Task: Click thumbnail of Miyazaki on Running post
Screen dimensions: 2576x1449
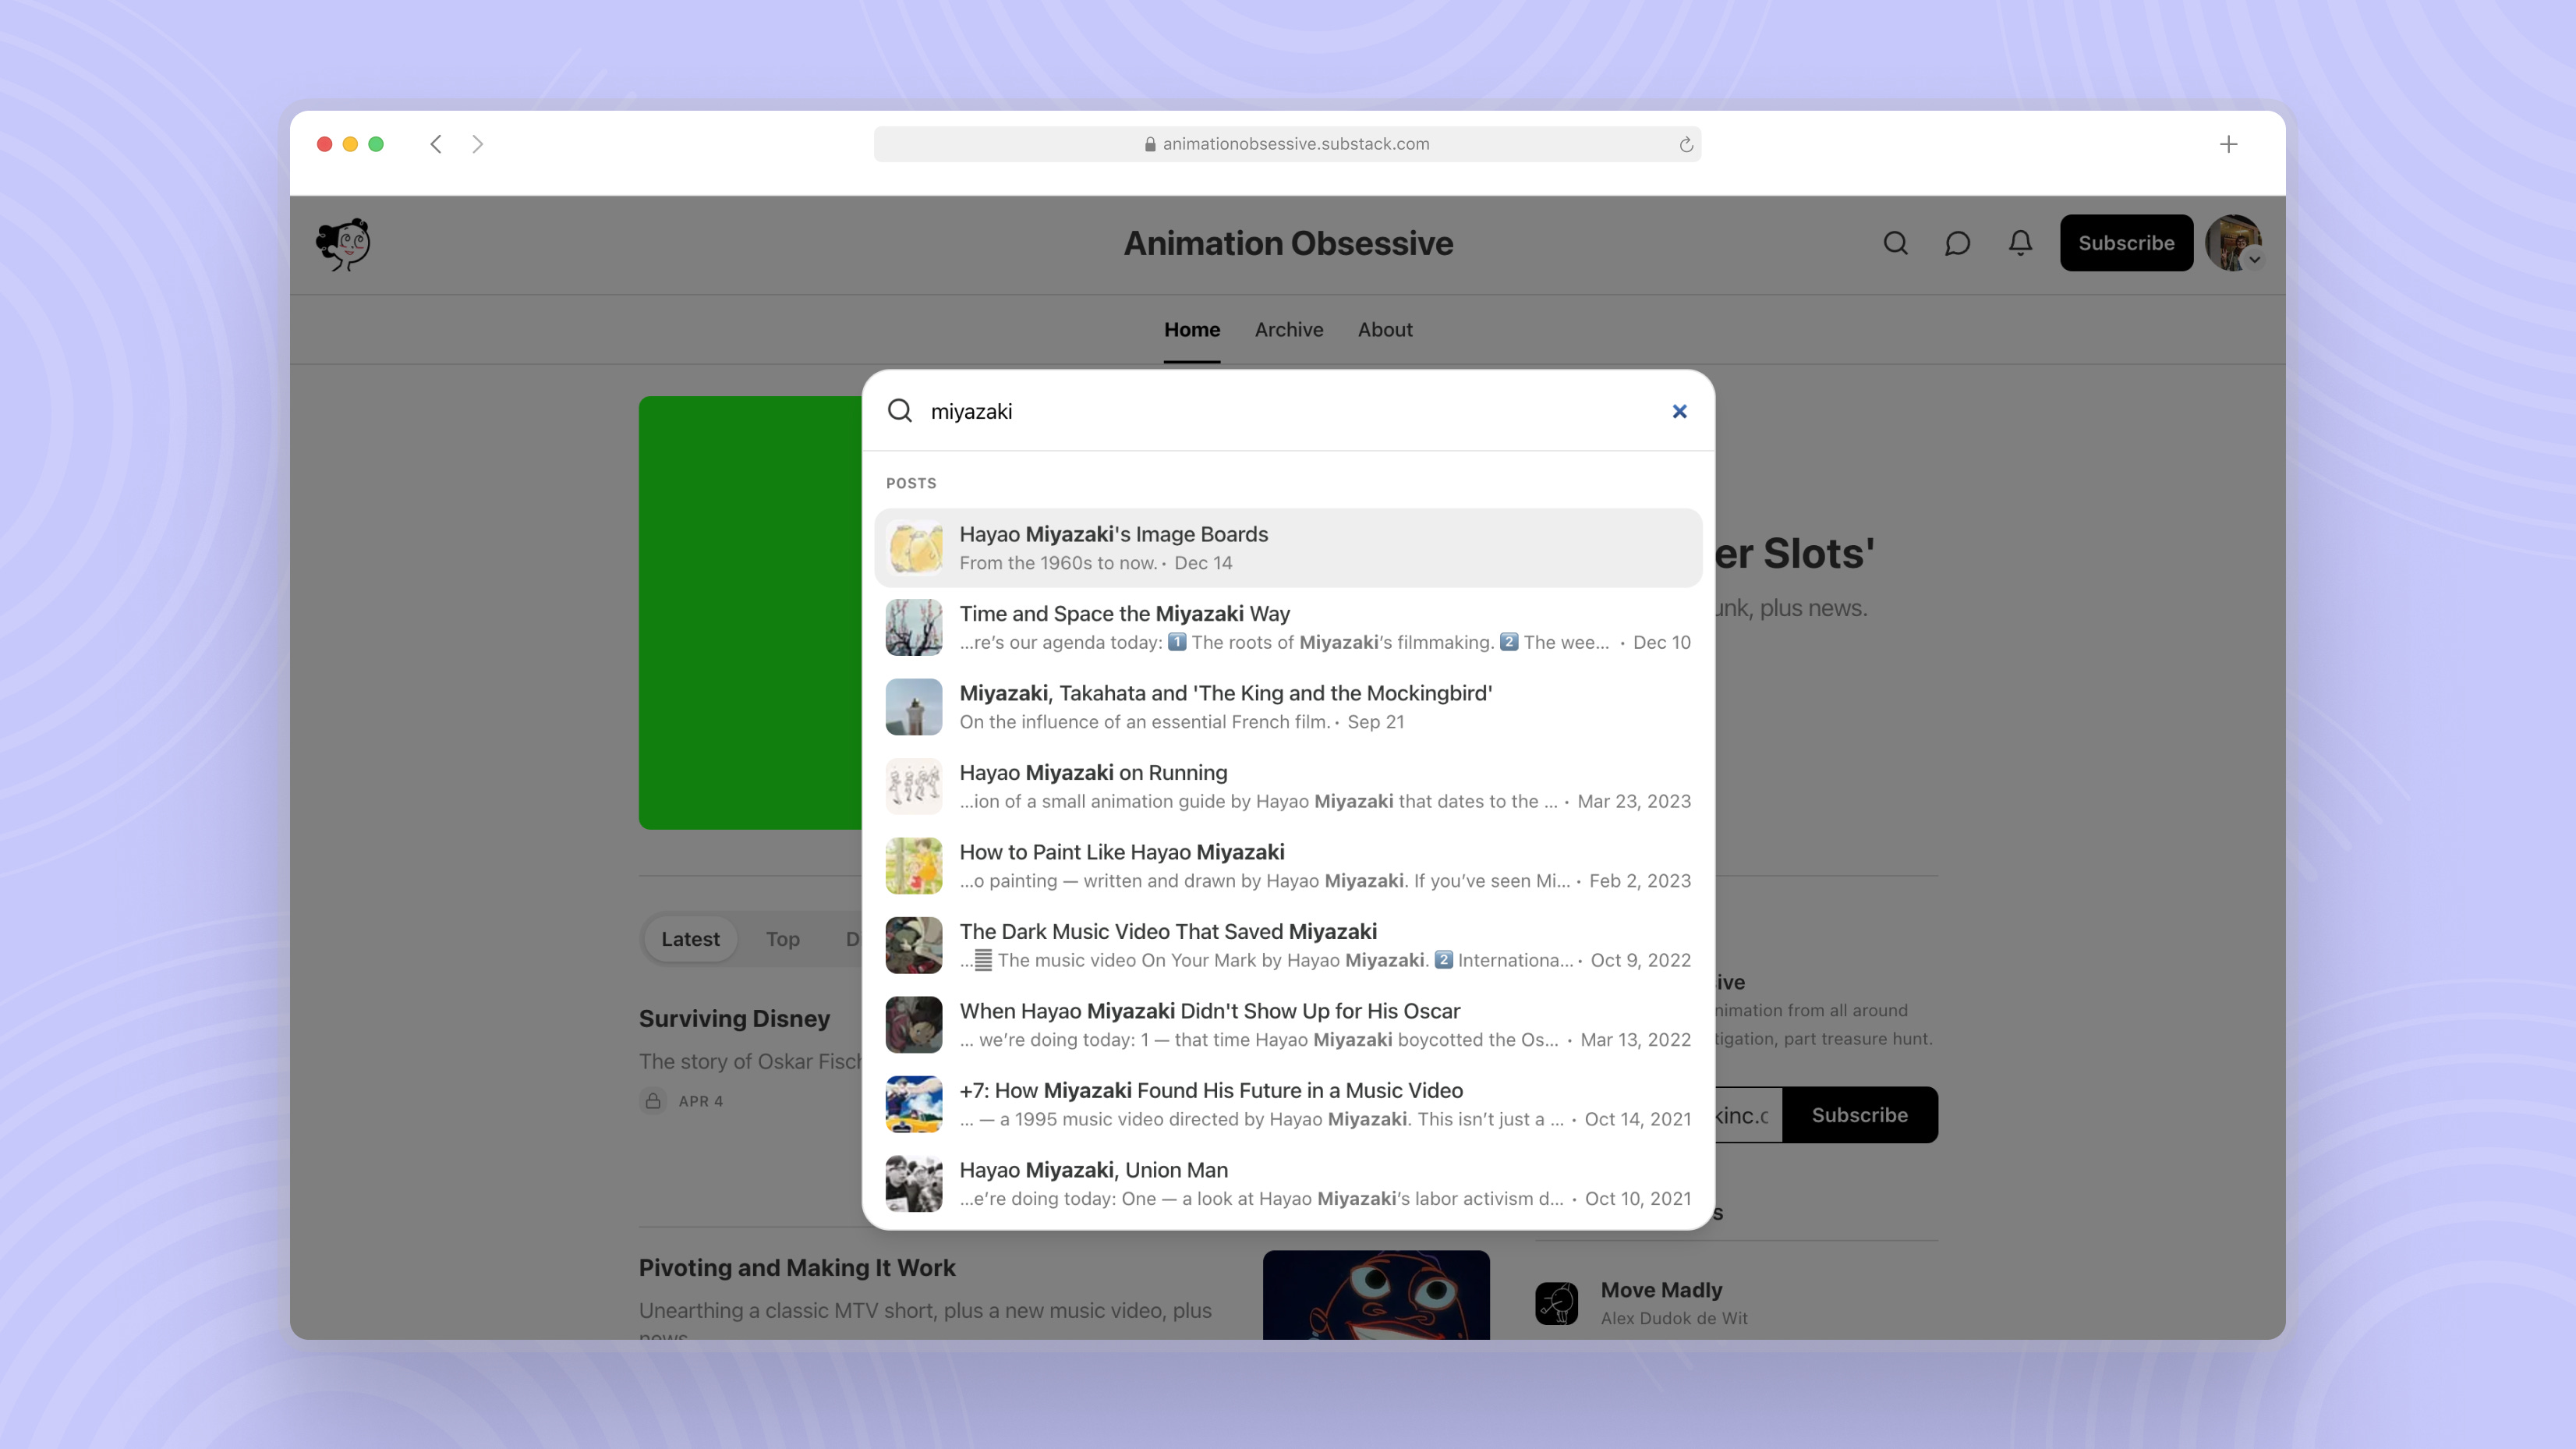Action: 914,786
